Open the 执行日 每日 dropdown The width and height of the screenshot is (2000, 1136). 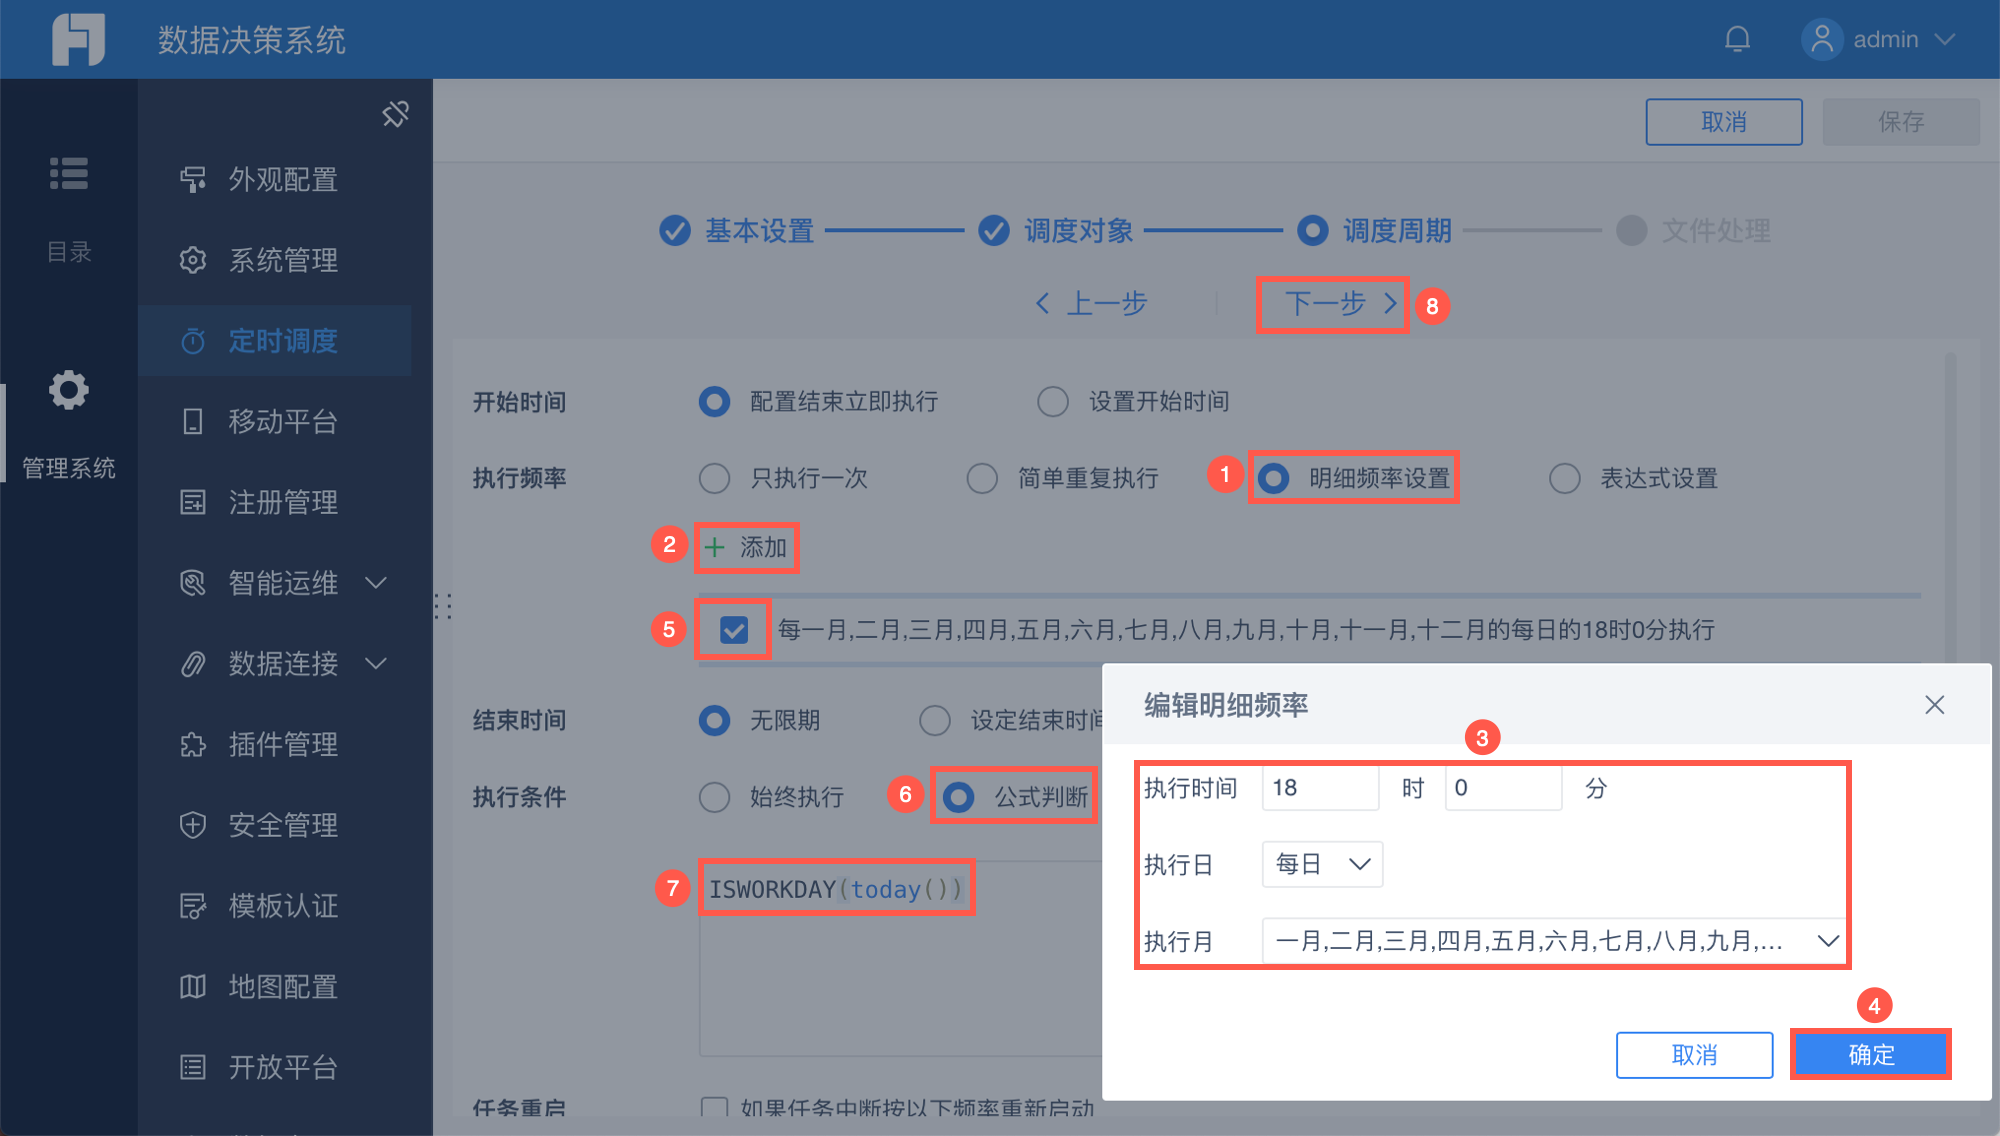pos(1322,864)
